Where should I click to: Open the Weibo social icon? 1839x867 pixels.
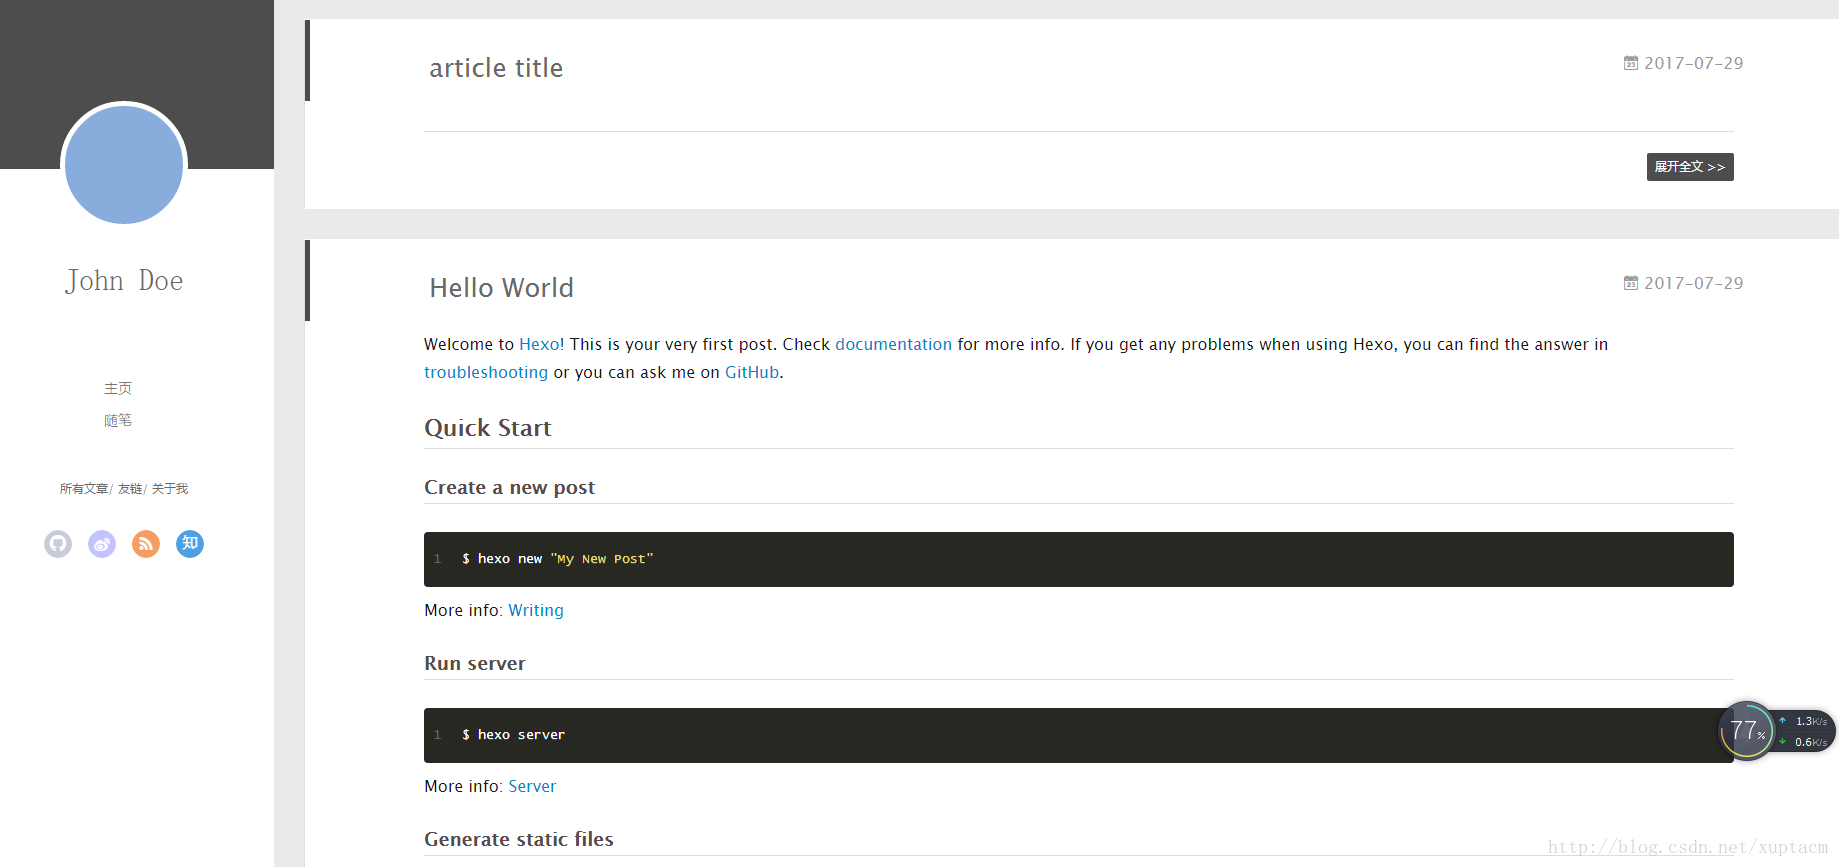(102, 544)
